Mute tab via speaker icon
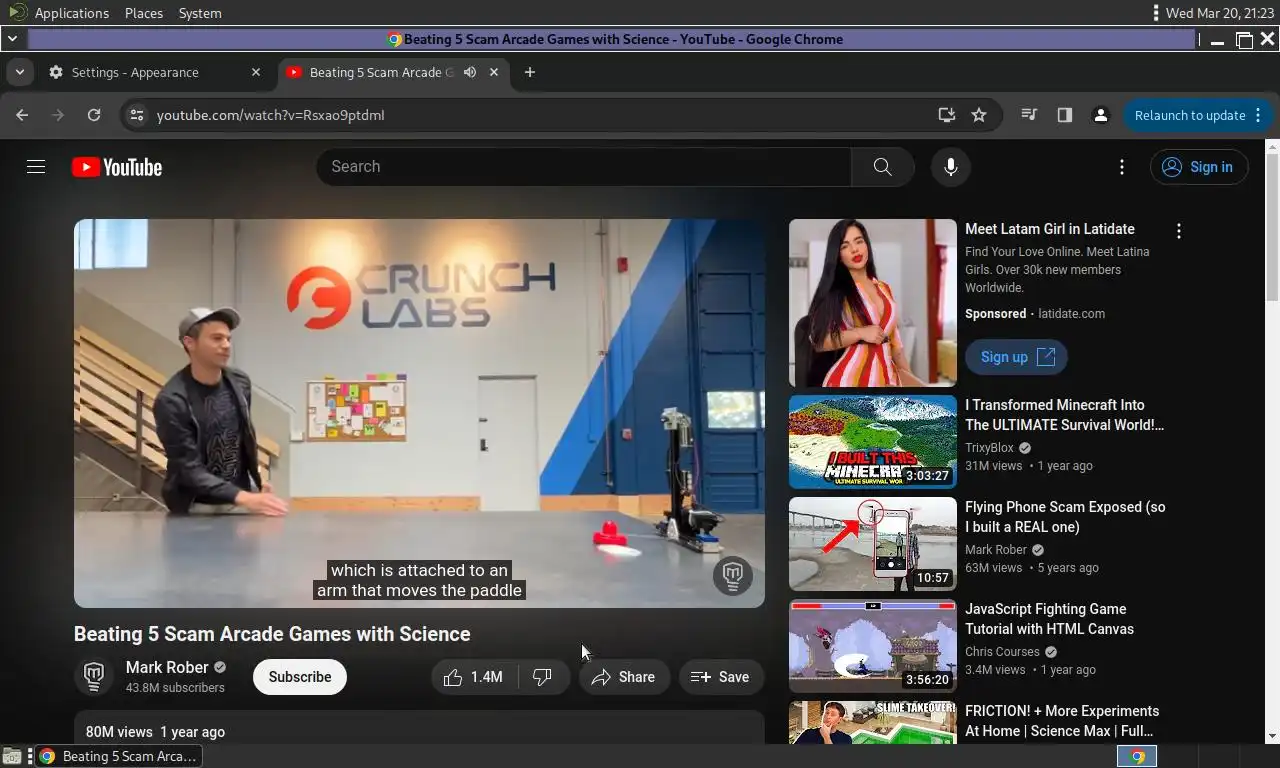Image resolution: width=1280 pixels, height=768 pixels. tap(469, 72)
